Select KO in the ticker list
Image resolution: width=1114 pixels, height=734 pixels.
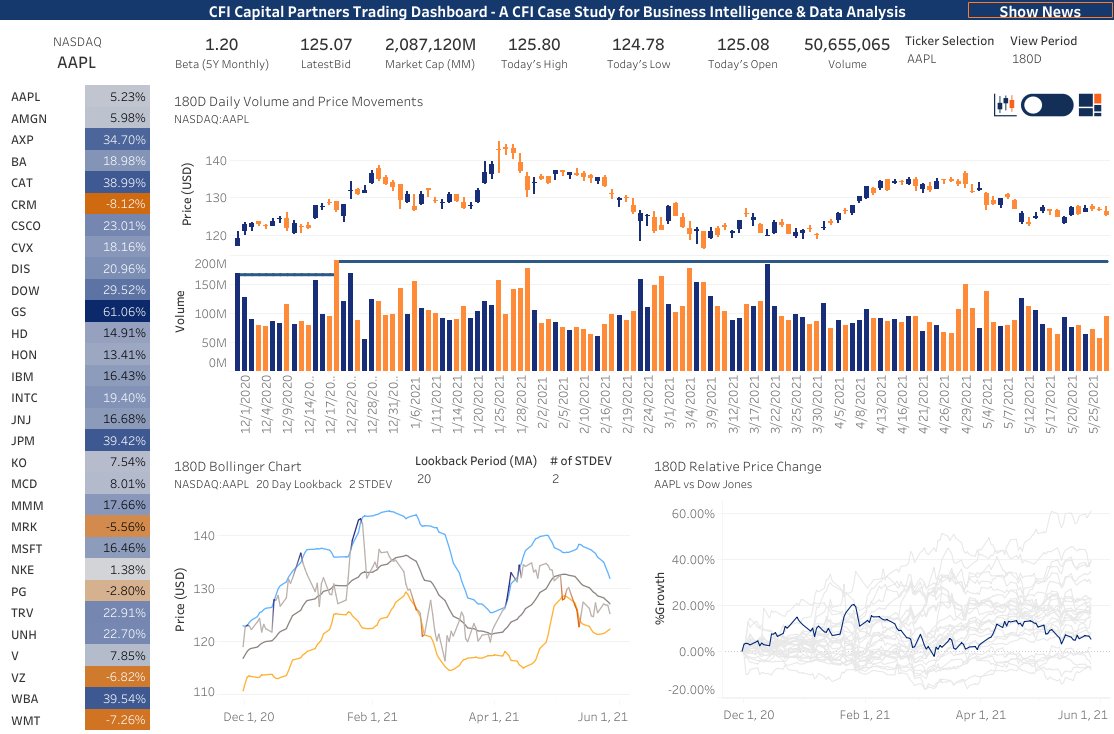18,463
